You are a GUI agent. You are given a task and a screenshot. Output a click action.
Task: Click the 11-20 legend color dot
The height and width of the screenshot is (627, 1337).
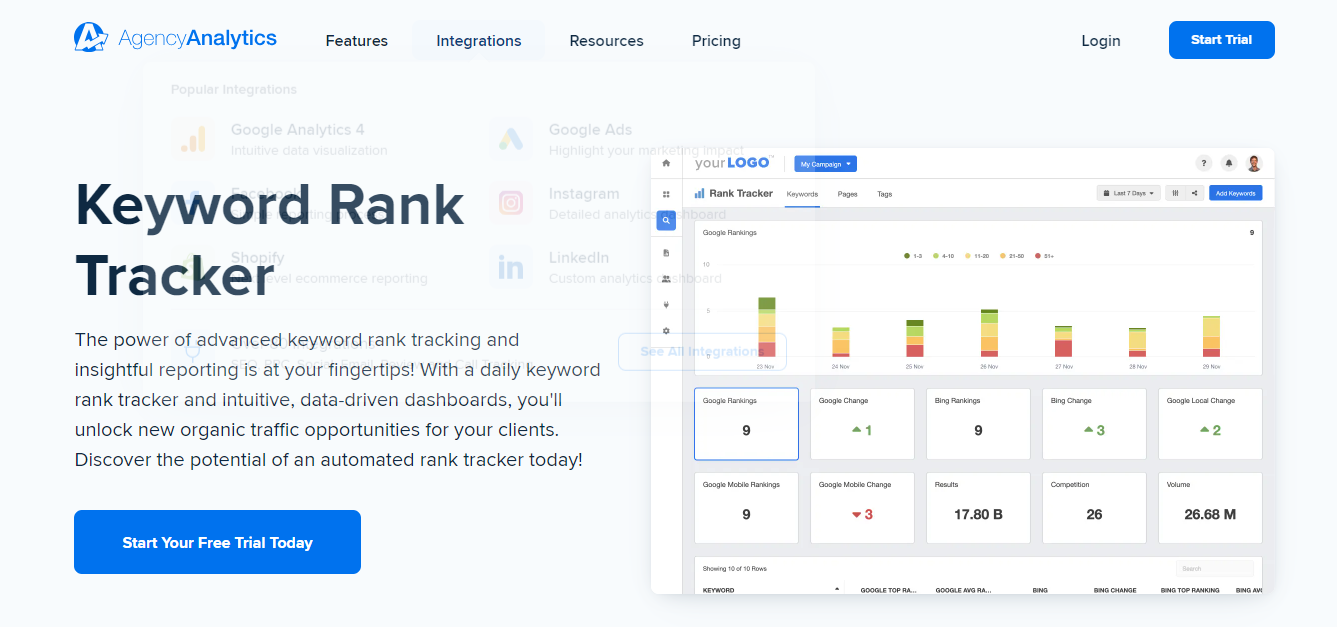(x=968, y=256)
